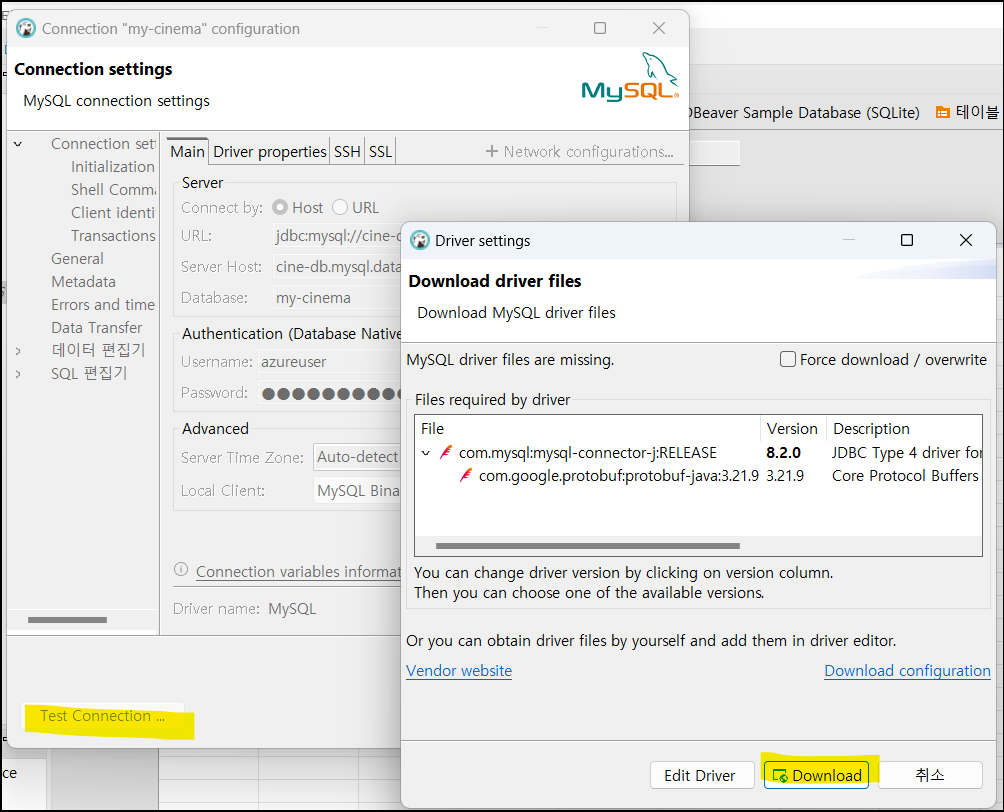Switch to the SSL tab
This screenshot has width=1004, height=812.
click(380, 152)
